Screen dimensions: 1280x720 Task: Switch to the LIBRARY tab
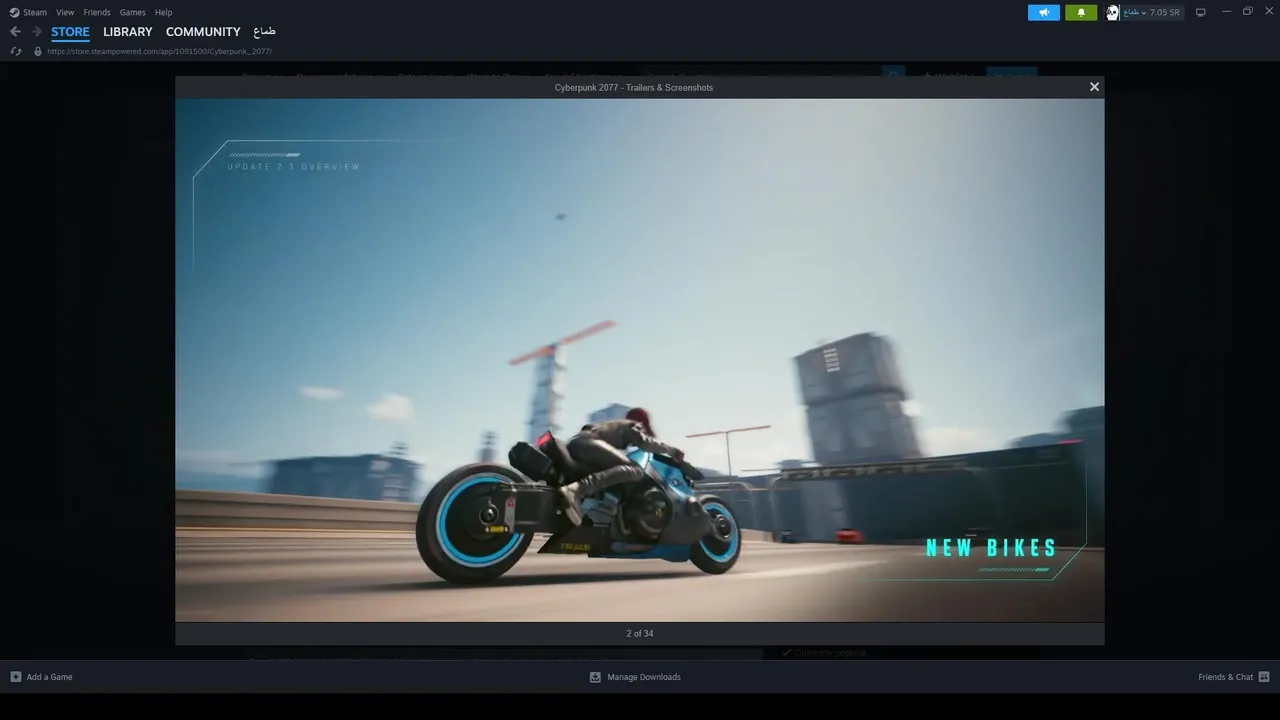[x=128, y=32]
